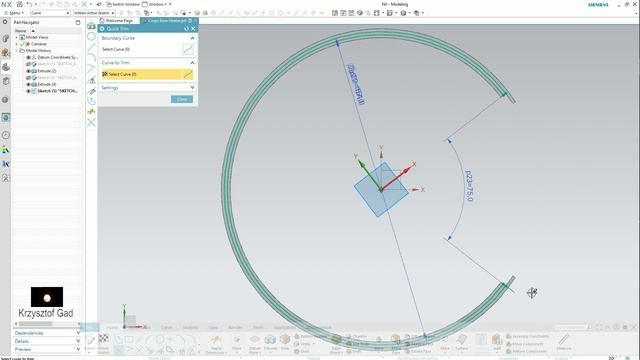The height and width of the screenshot is (360, 640).
Task: Select the Cameras tree row
Action: [x=39, y=44]
